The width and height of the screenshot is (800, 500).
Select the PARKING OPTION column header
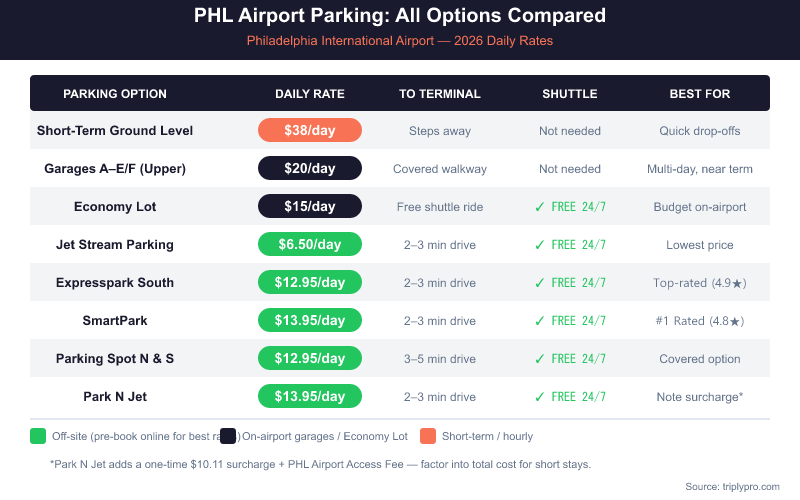[x=115, y=94]
